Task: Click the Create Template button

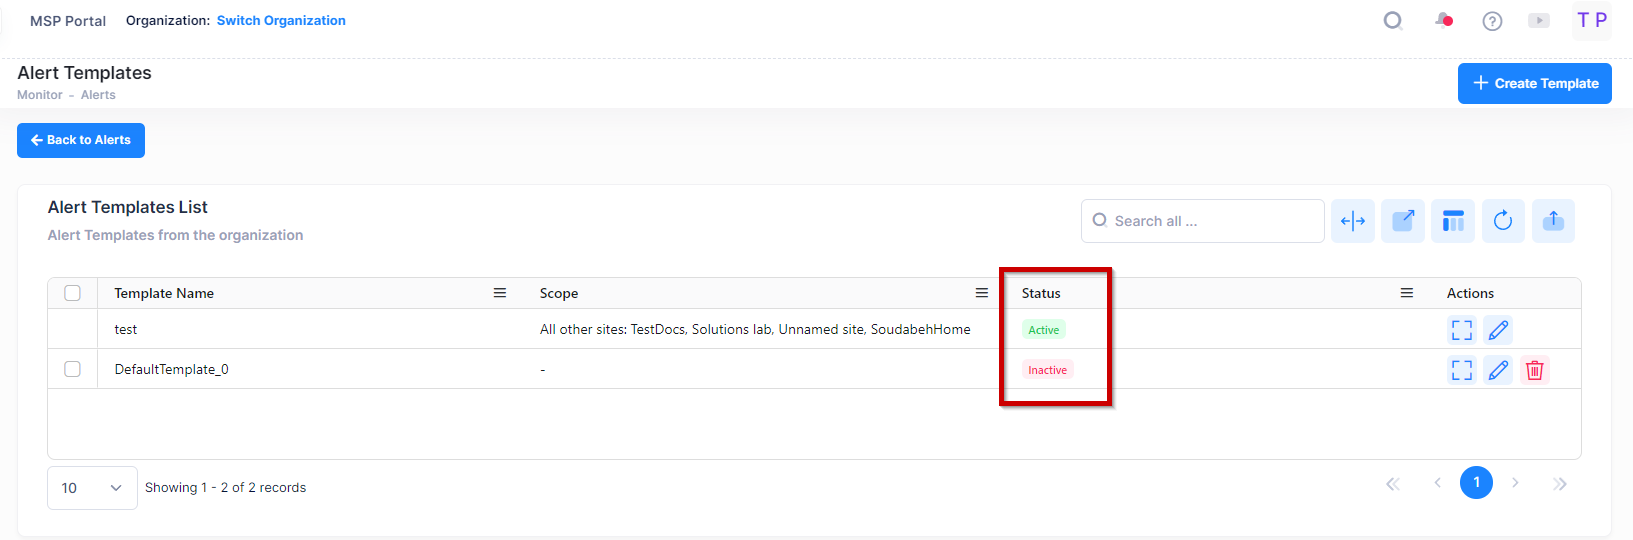Action: click(x=1534, y=84)
